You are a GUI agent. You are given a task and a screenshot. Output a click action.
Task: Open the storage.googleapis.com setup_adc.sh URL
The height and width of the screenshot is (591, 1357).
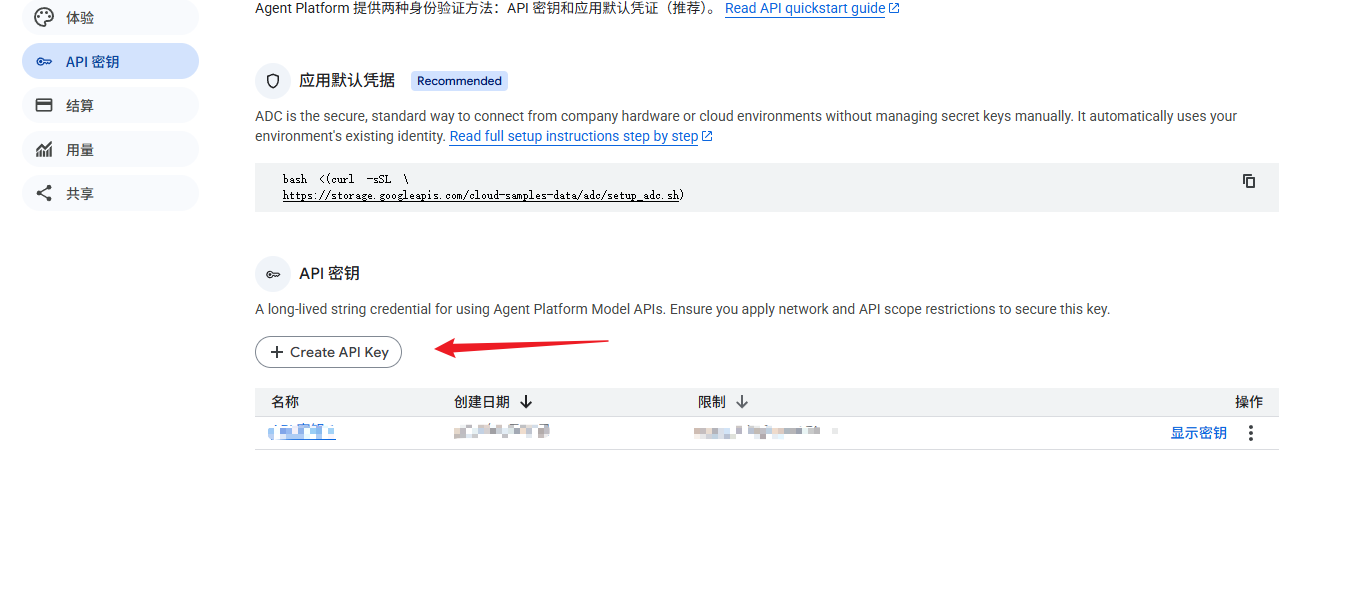click(x=483, y=195)
